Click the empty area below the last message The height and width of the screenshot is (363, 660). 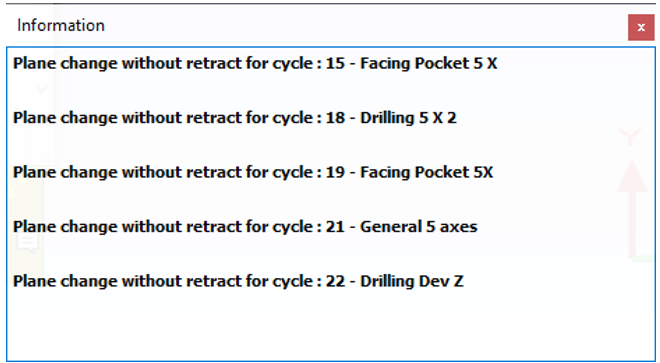click(330, 326)
